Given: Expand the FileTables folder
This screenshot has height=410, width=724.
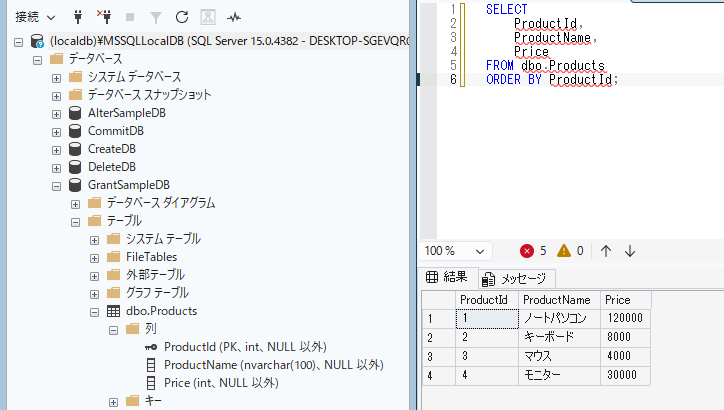Looking at the screenshot, I should [x=95, y=259].
